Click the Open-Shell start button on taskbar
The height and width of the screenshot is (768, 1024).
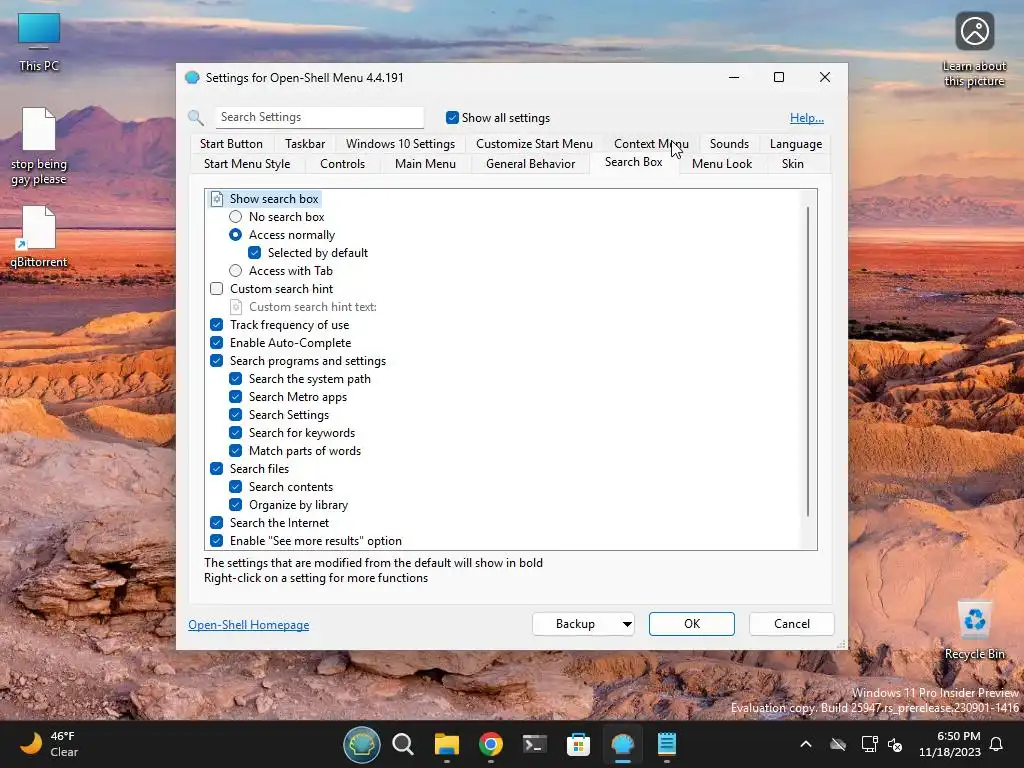(x=362, y=744)
